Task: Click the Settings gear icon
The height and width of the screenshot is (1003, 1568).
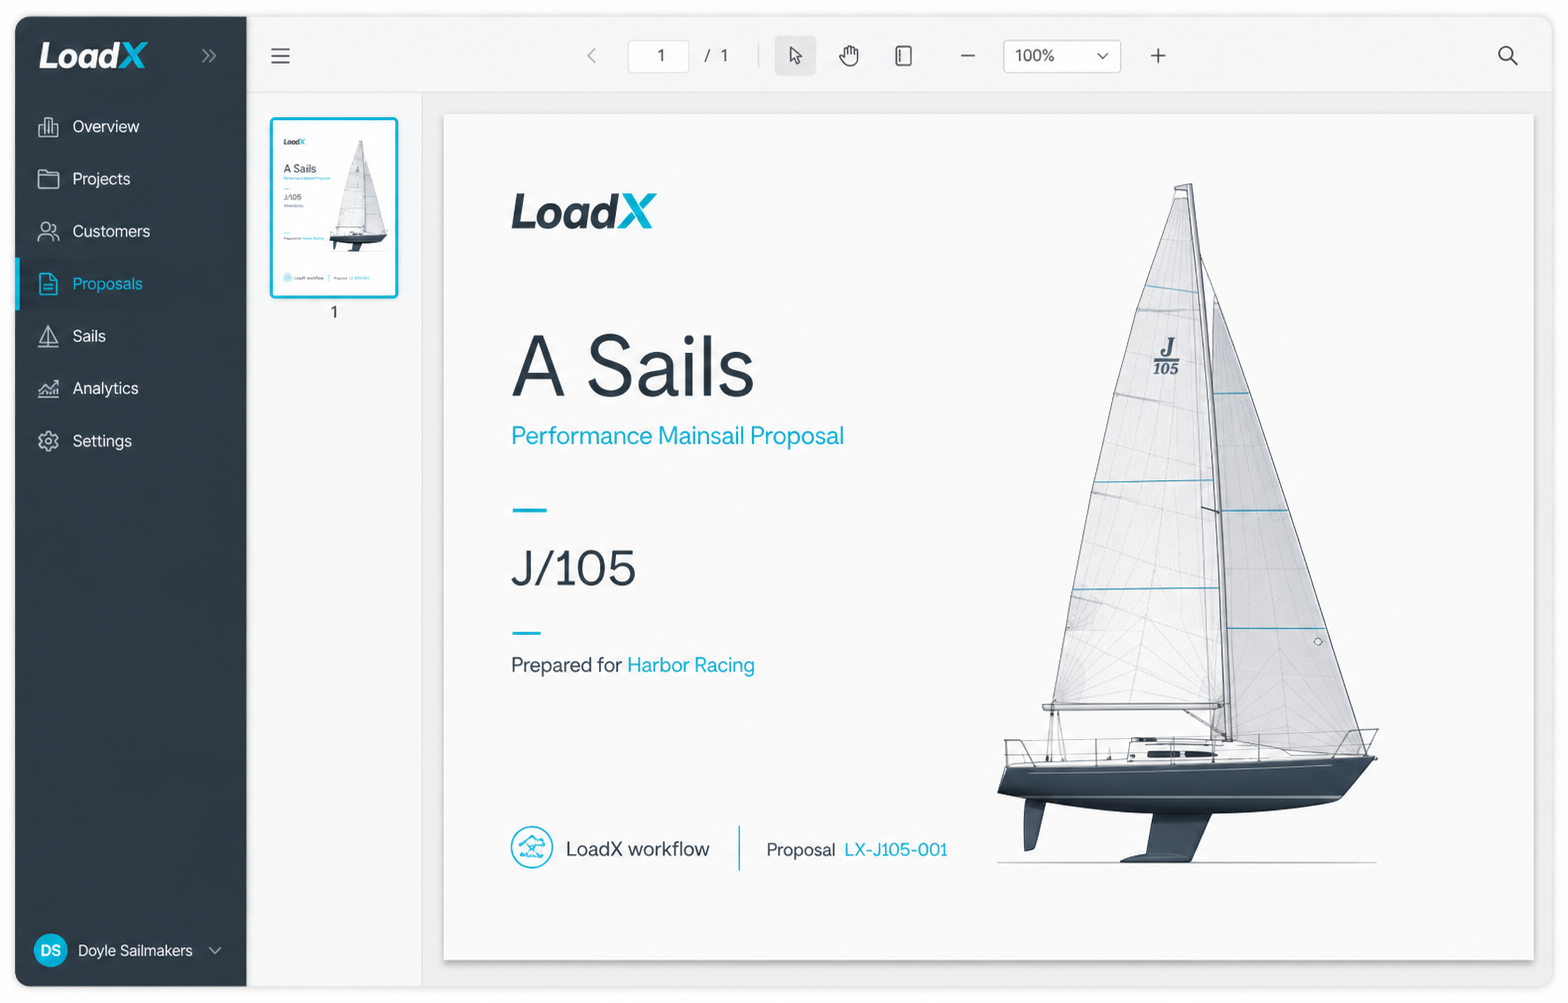Action: point(48,441)
